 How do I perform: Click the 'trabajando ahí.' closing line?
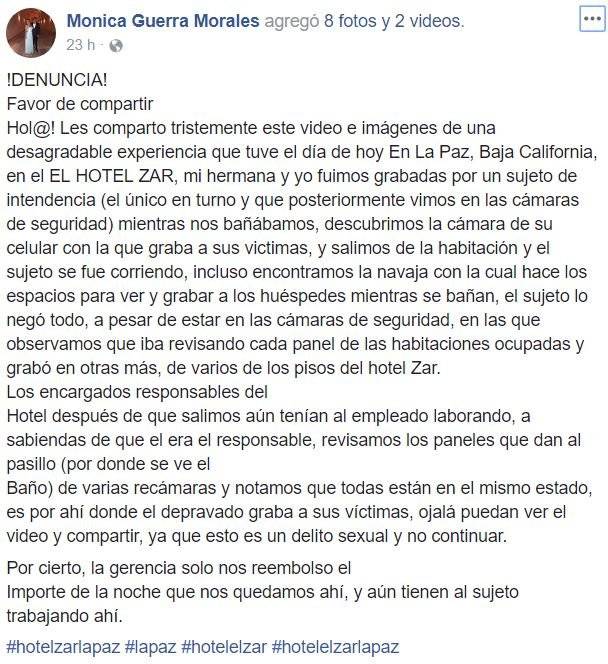[x=64, y=616]
